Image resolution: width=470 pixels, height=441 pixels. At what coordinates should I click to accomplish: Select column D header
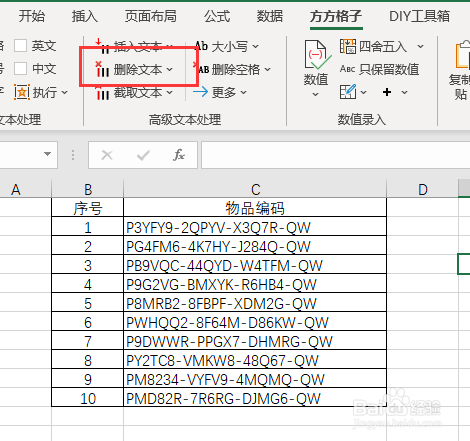coord(422,189)
